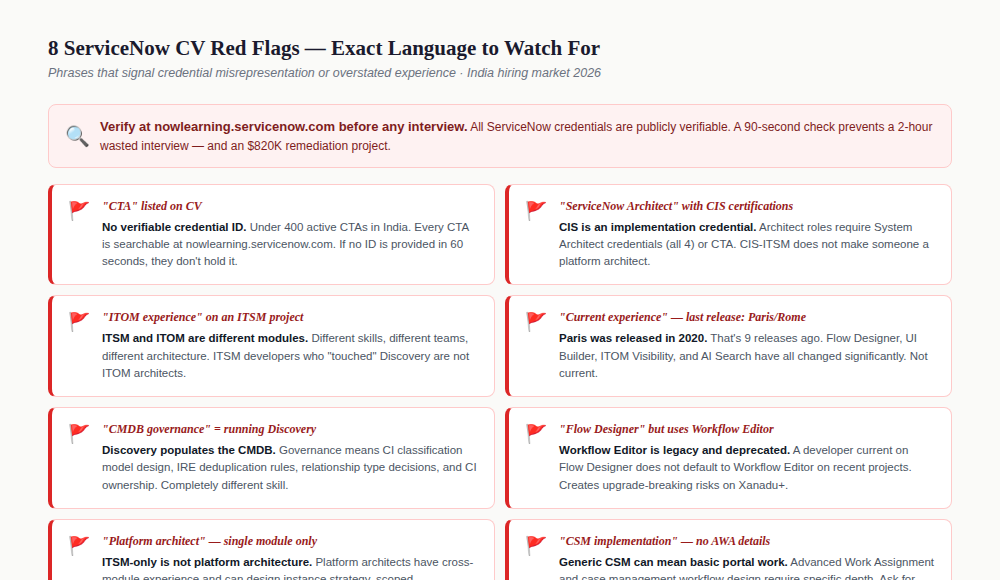Click the bold text "Paris was released in 2020."

633,338
